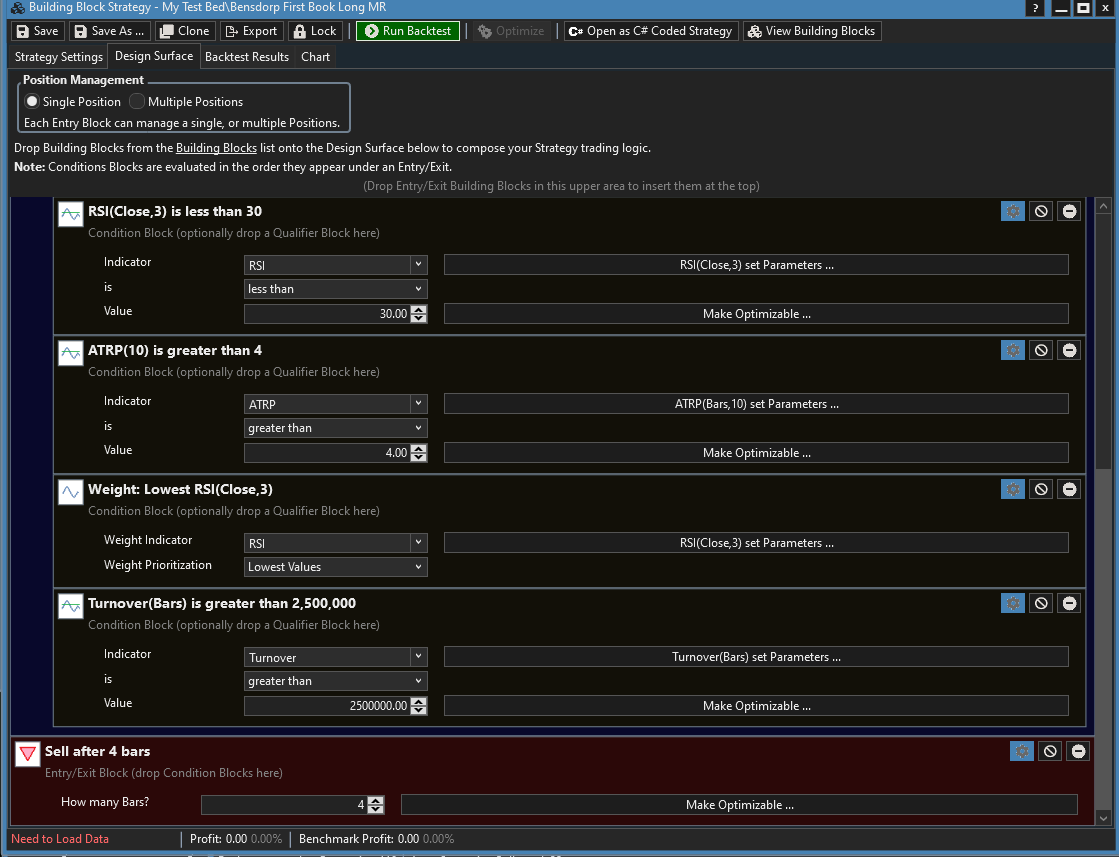Select Single Position radio button
Image resolution: width=1119 pixels, height=857 pixels.
point(33,102)
